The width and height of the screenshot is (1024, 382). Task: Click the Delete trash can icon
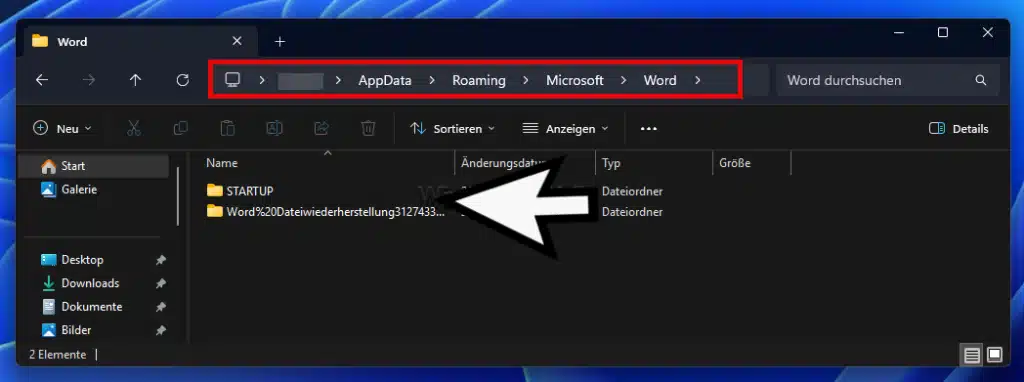click(x=368, y=129)
